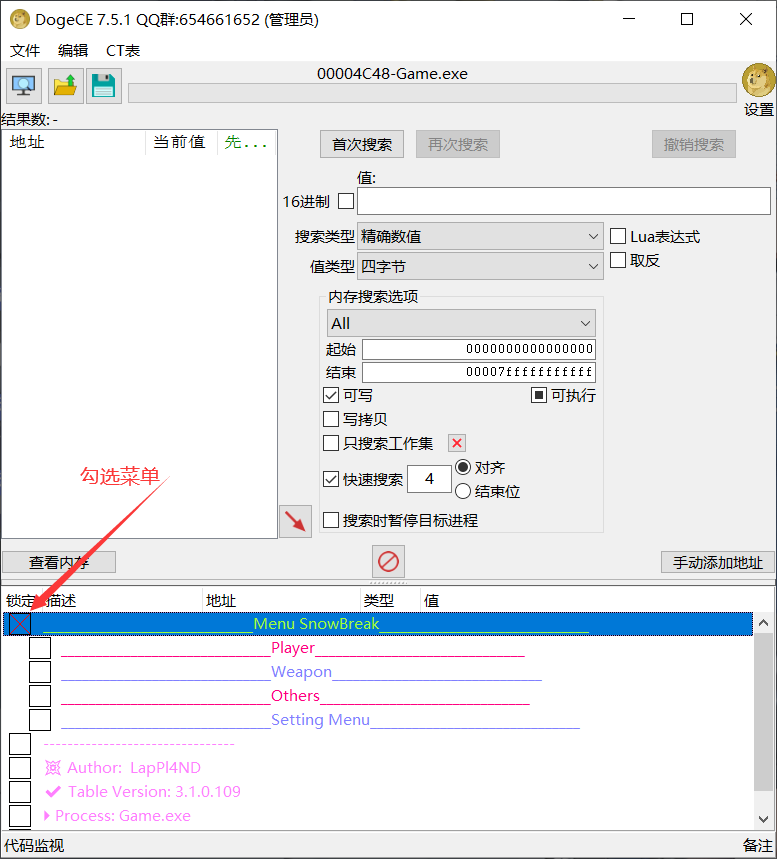Expand the memory region dropdown showing All
777x859 pixels.
click(461, 323)
